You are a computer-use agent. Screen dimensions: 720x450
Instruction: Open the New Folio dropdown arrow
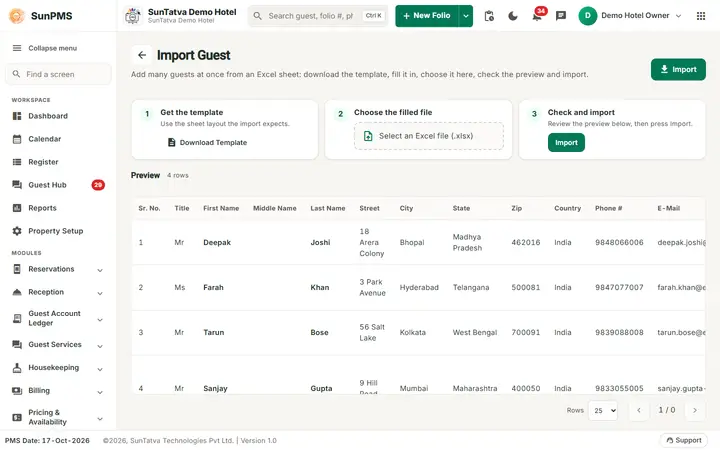pos(466,16)
